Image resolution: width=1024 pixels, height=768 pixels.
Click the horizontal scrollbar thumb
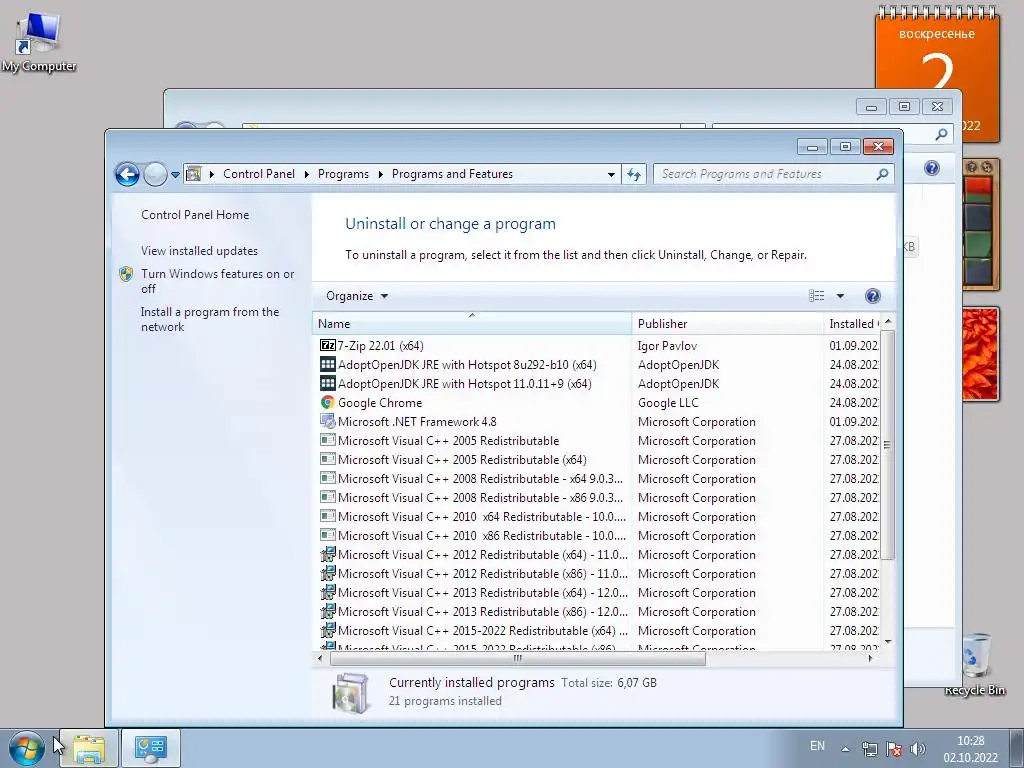[x=518, y=658]
